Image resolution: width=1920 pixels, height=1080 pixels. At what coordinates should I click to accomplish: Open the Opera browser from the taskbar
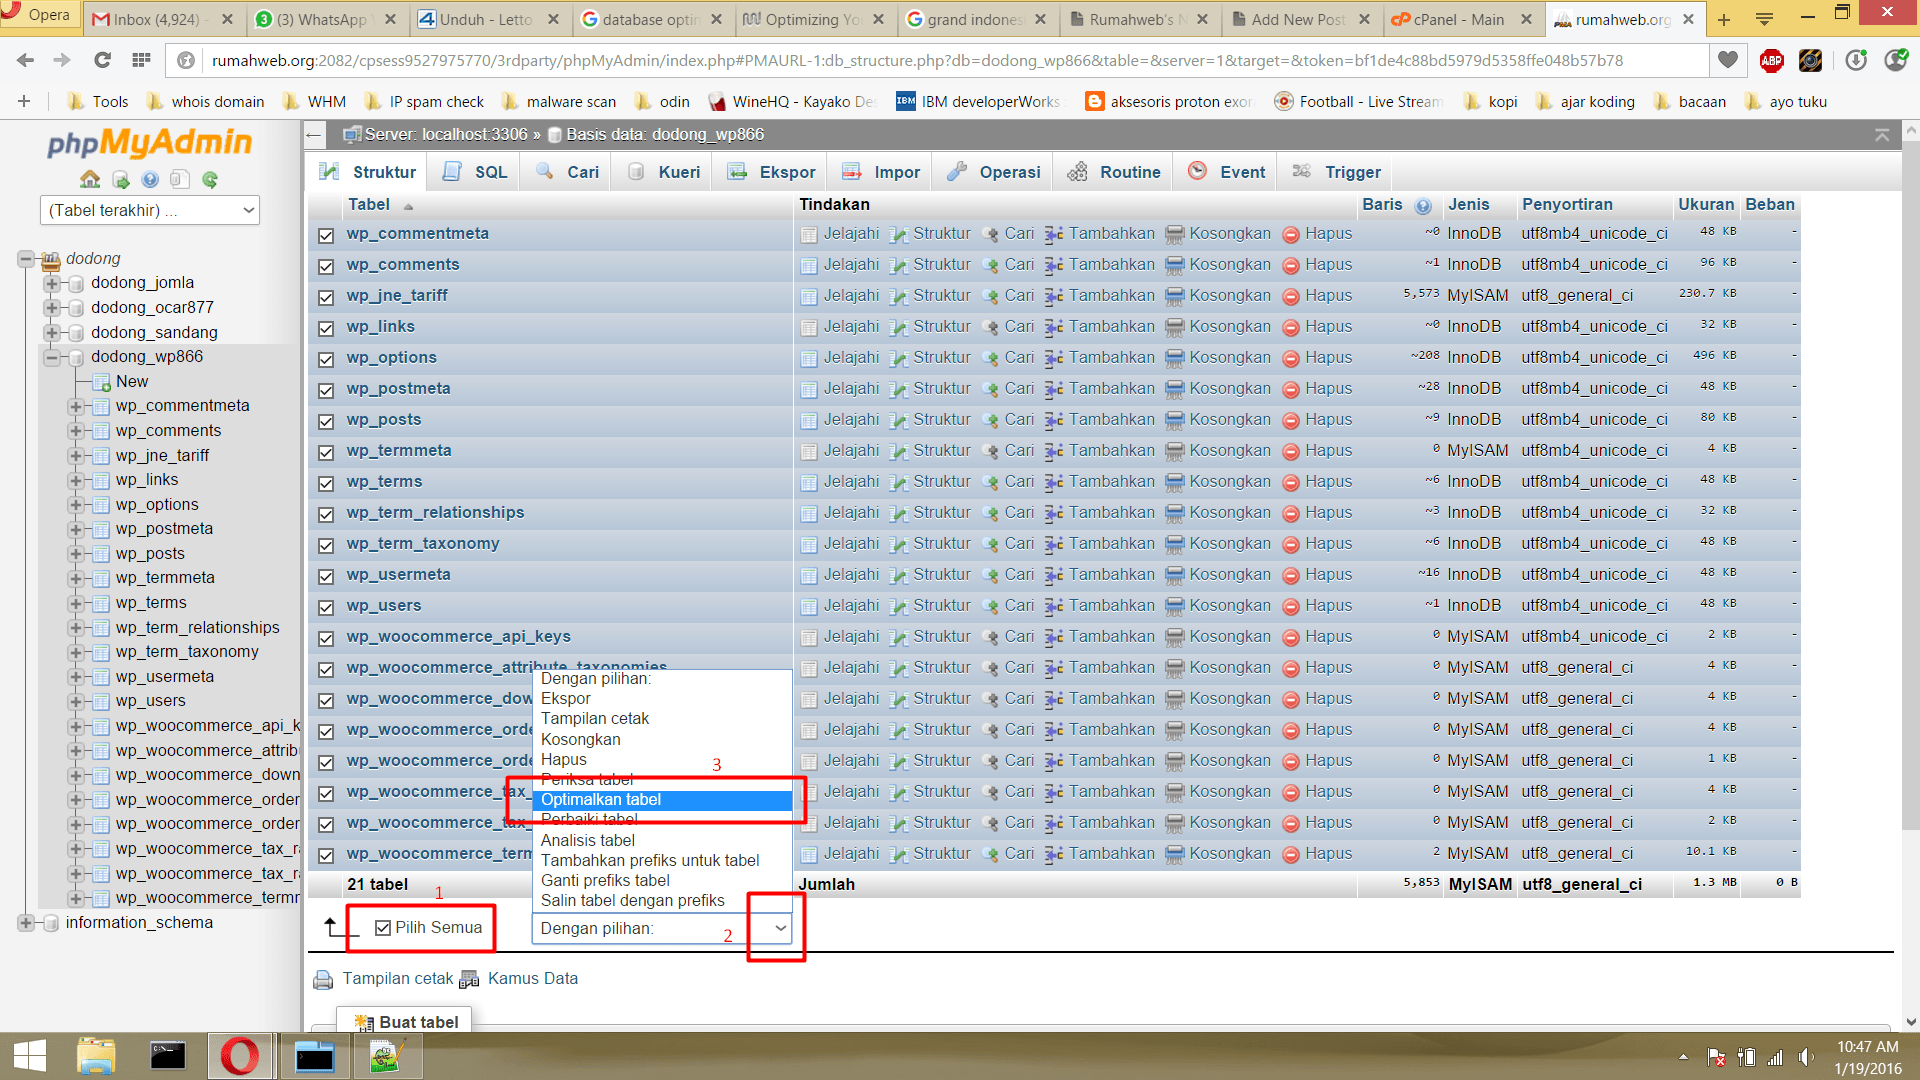point(239,1056)
